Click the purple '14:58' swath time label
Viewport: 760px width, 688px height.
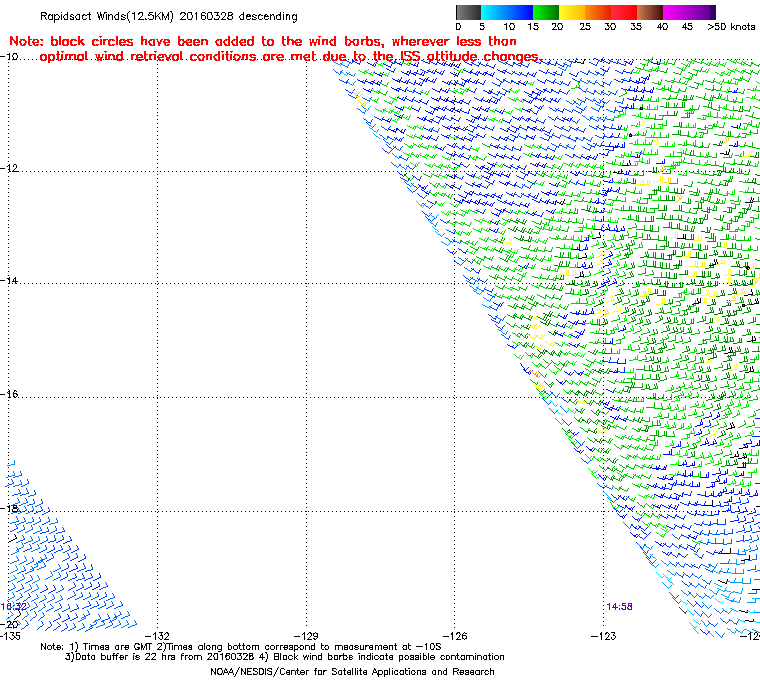[619, 607]
